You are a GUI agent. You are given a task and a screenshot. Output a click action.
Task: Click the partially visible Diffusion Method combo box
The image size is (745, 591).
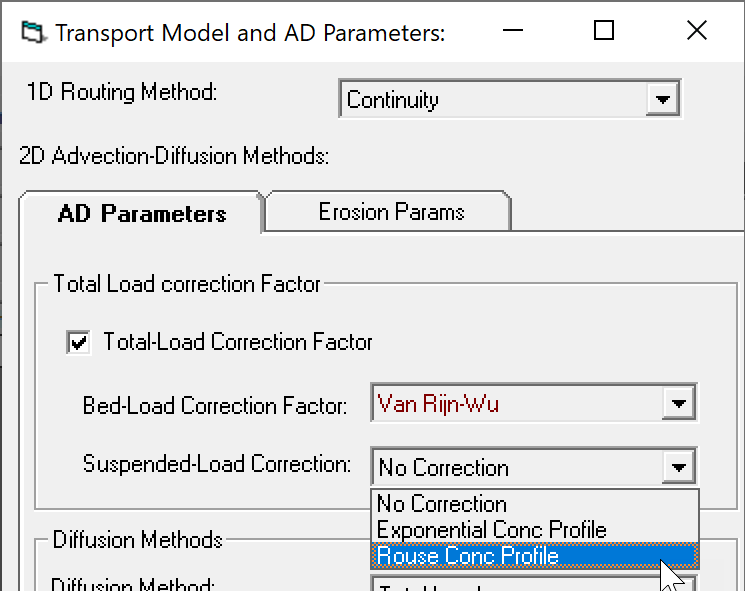(x=534, y=584)
